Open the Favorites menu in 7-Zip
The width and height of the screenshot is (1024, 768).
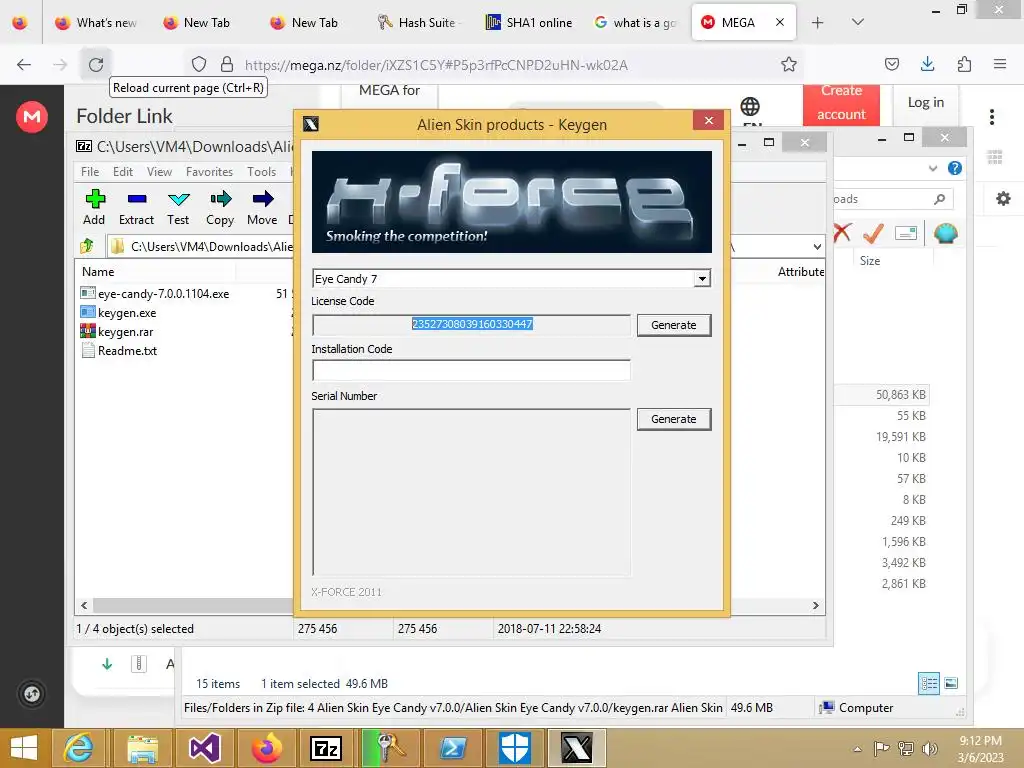tap(209, 172)
